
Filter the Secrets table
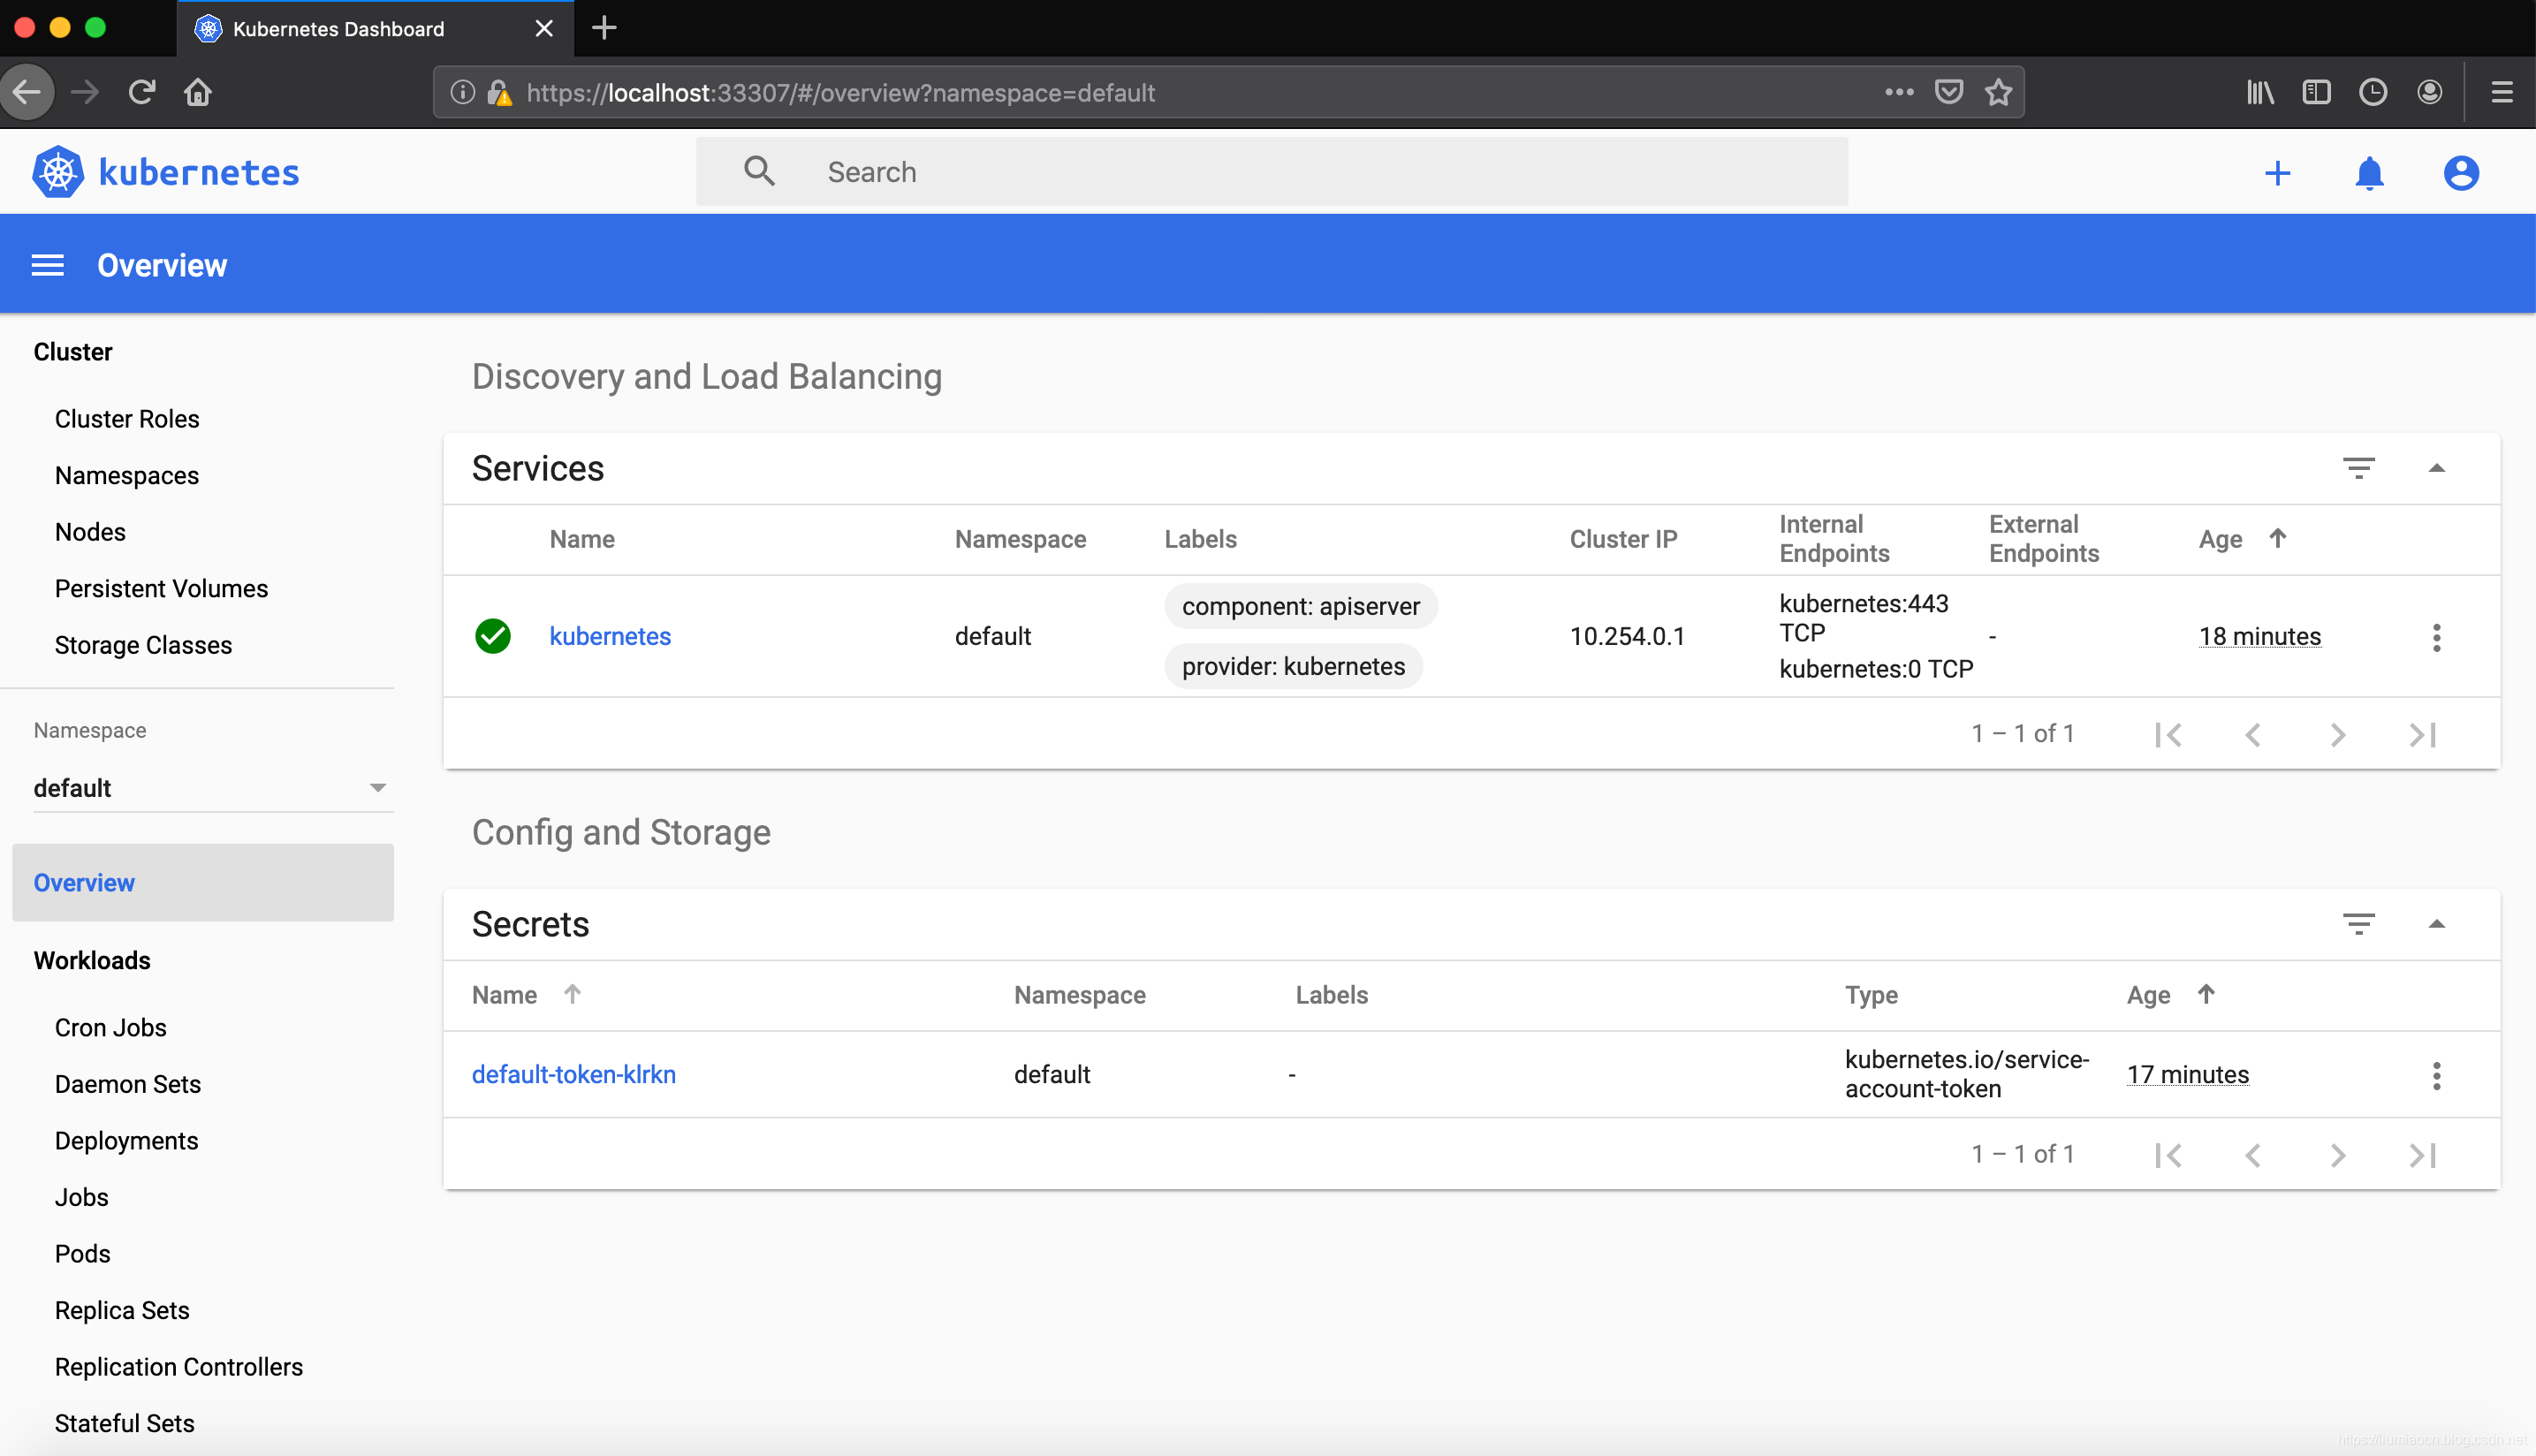[2358, 924]
